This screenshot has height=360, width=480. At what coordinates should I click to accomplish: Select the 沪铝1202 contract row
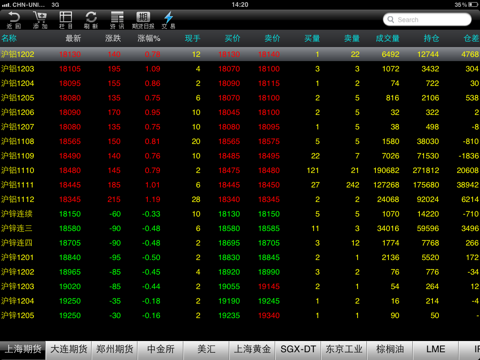240,54
